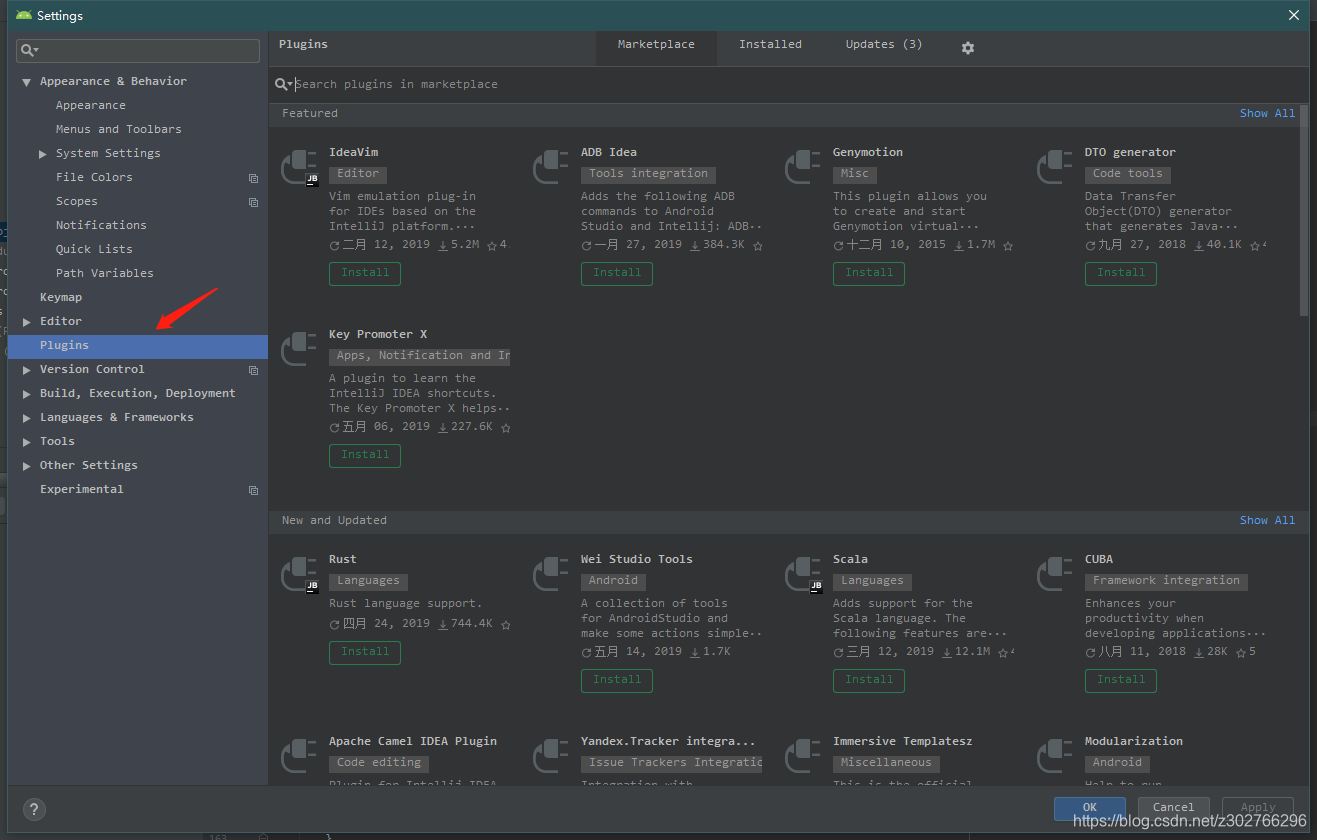Click the Yandex.Tracker plugin icon
This screenshot has width=1317, height=840.
(551, 756)
